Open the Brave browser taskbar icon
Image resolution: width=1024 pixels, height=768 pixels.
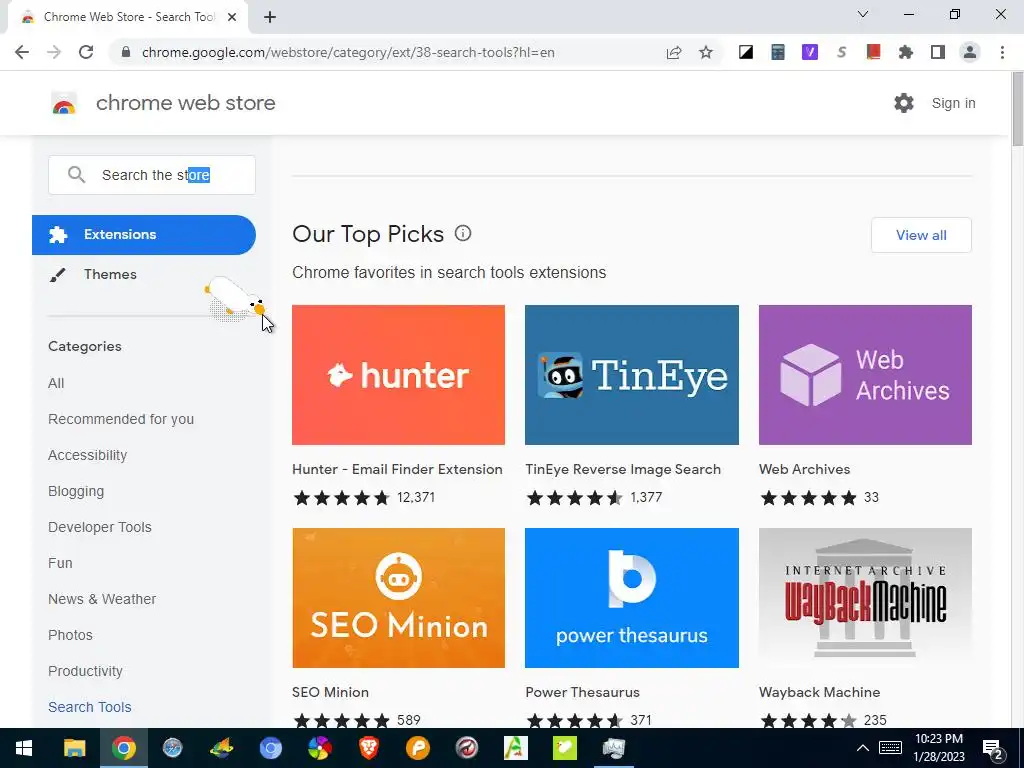pos(369,748)
